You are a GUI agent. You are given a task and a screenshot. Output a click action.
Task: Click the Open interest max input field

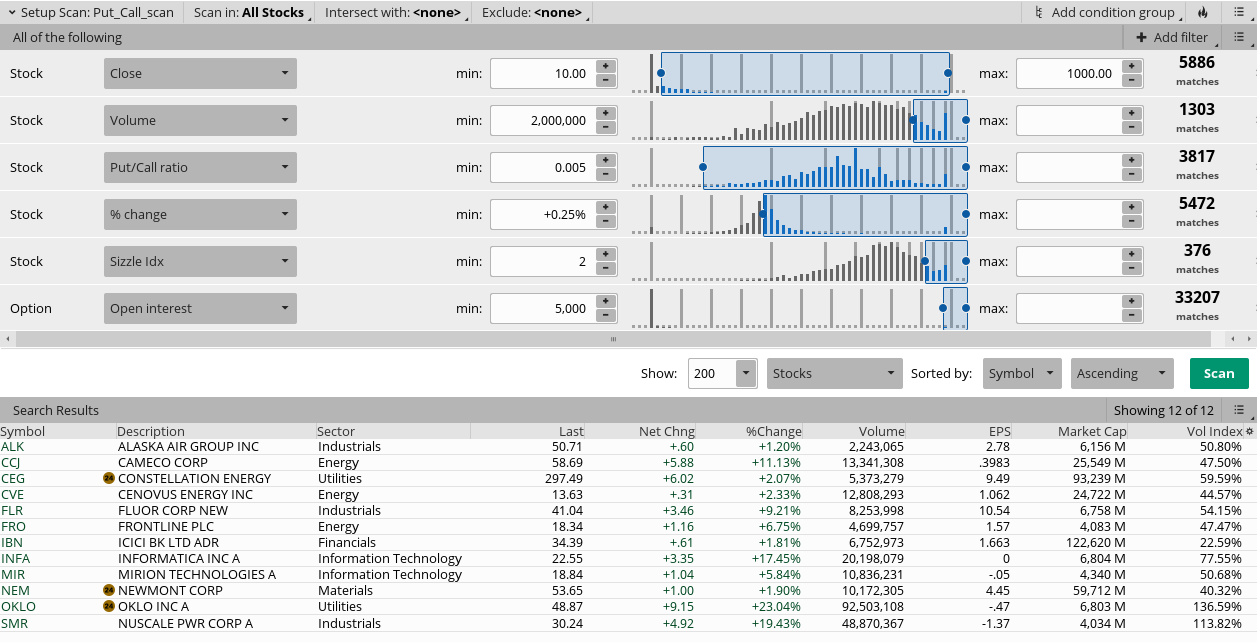pos(1068,308)
